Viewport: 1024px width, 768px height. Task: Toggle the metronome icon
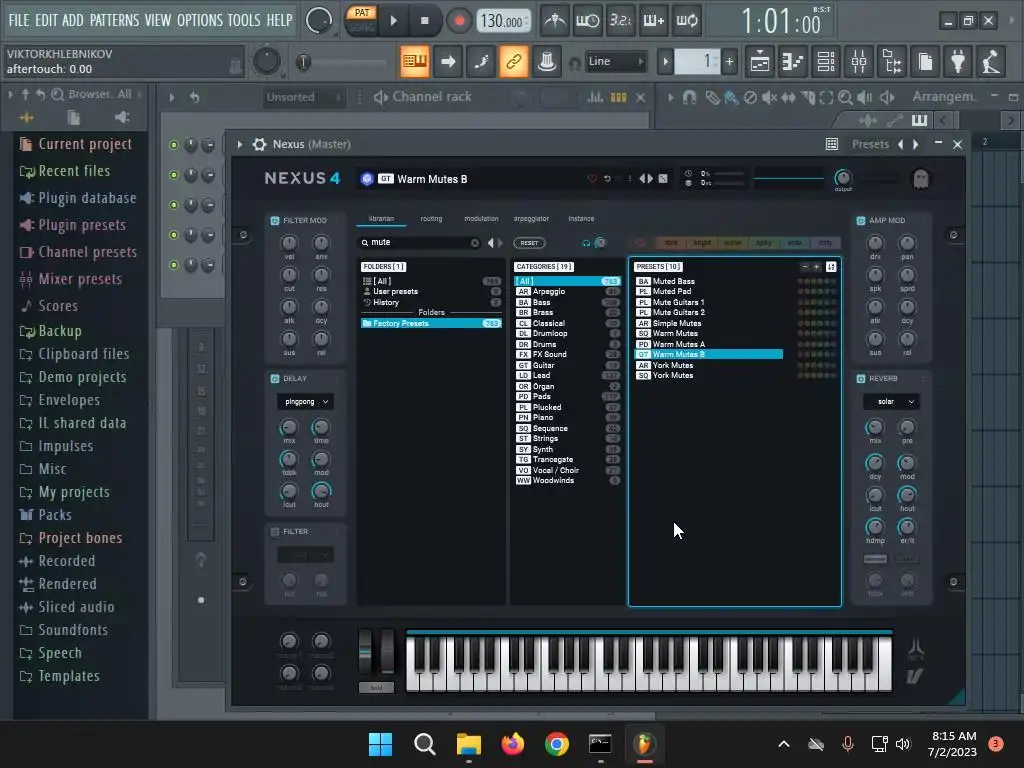click(555, 21)
